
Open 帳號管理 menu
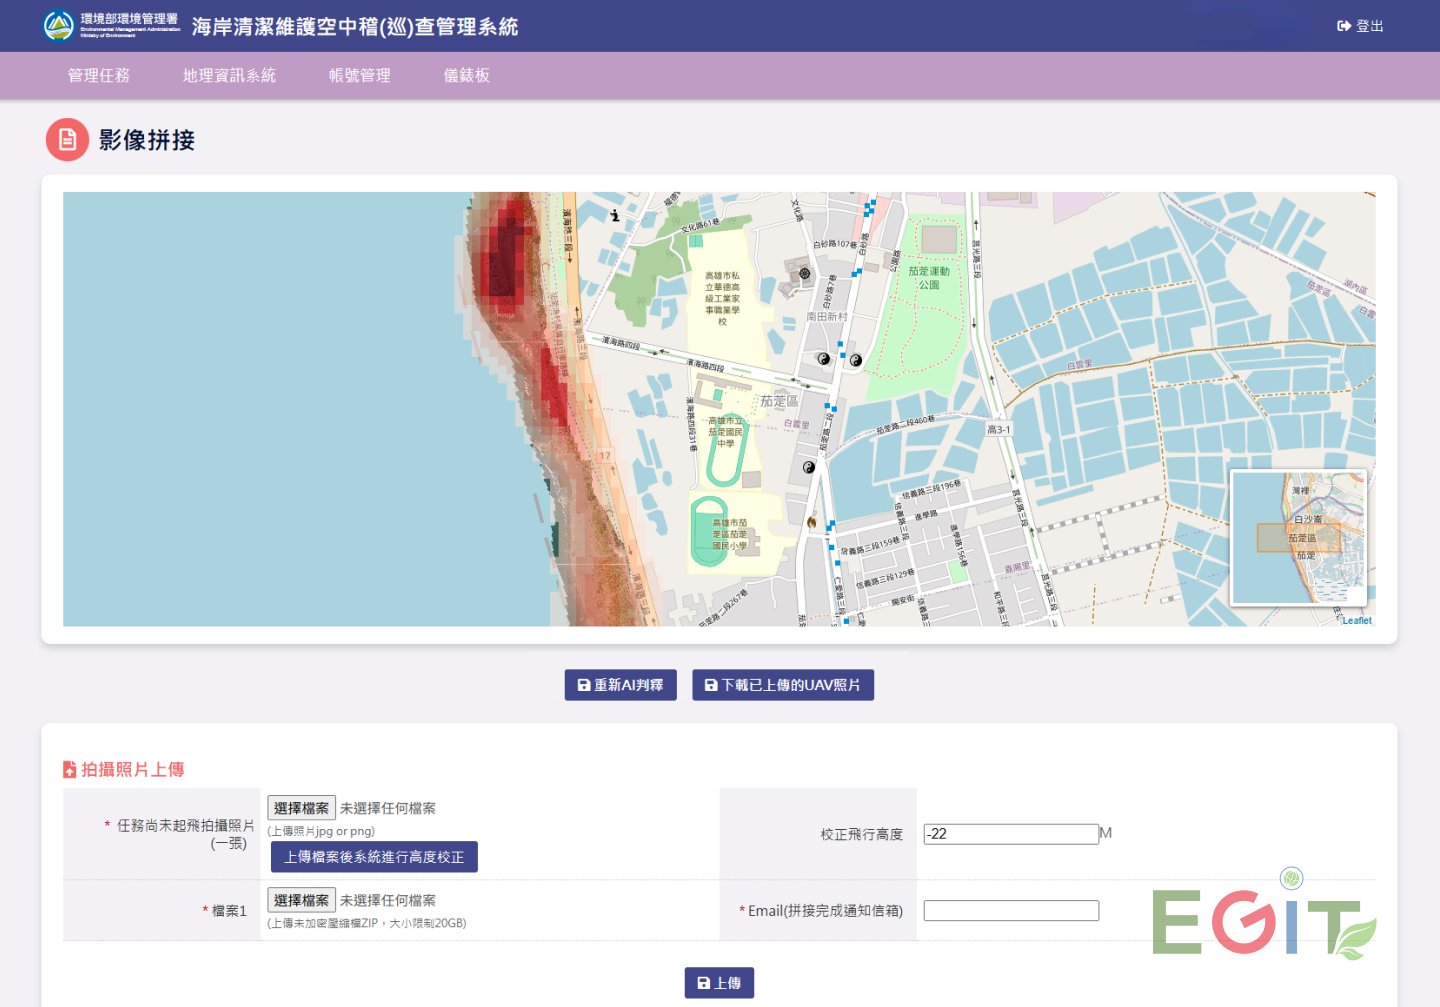pyautogui.click(x=360, y=76)
